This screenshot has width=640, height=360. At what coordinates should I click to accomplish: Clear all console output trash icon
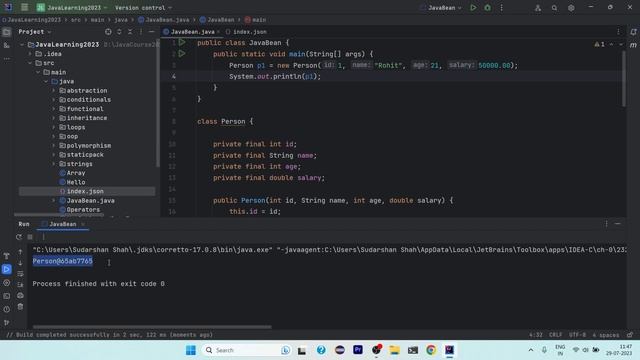[20, 307]
